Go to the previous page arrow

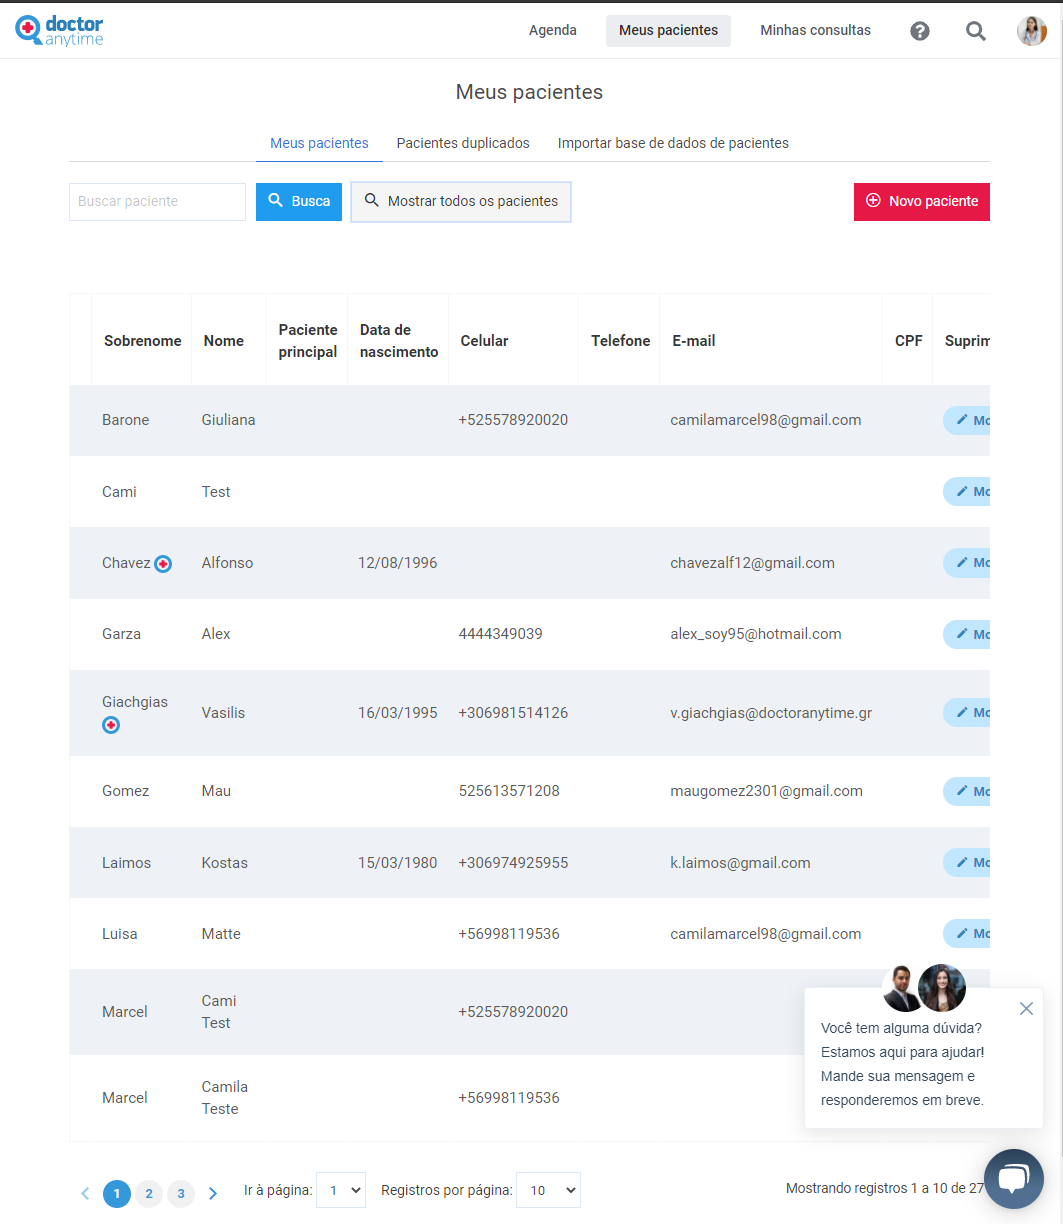(85, 1193)
